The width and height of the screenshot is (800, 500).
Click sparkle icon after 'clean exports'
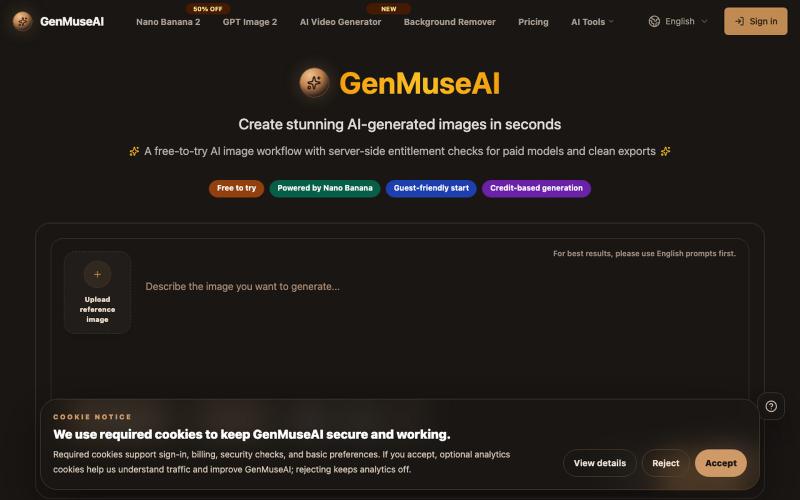pos(665,152)
